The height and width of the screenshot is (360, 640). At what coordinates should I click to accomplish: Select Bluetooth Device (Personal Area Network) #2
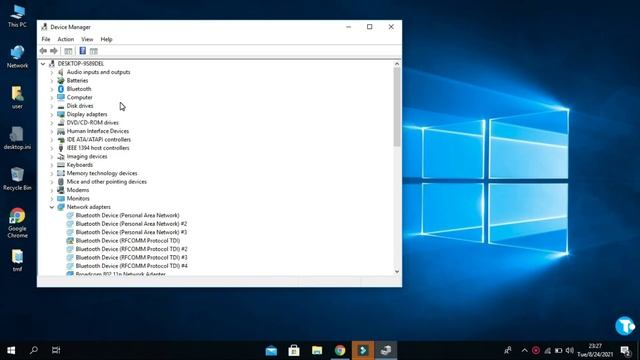pos(131,224)
